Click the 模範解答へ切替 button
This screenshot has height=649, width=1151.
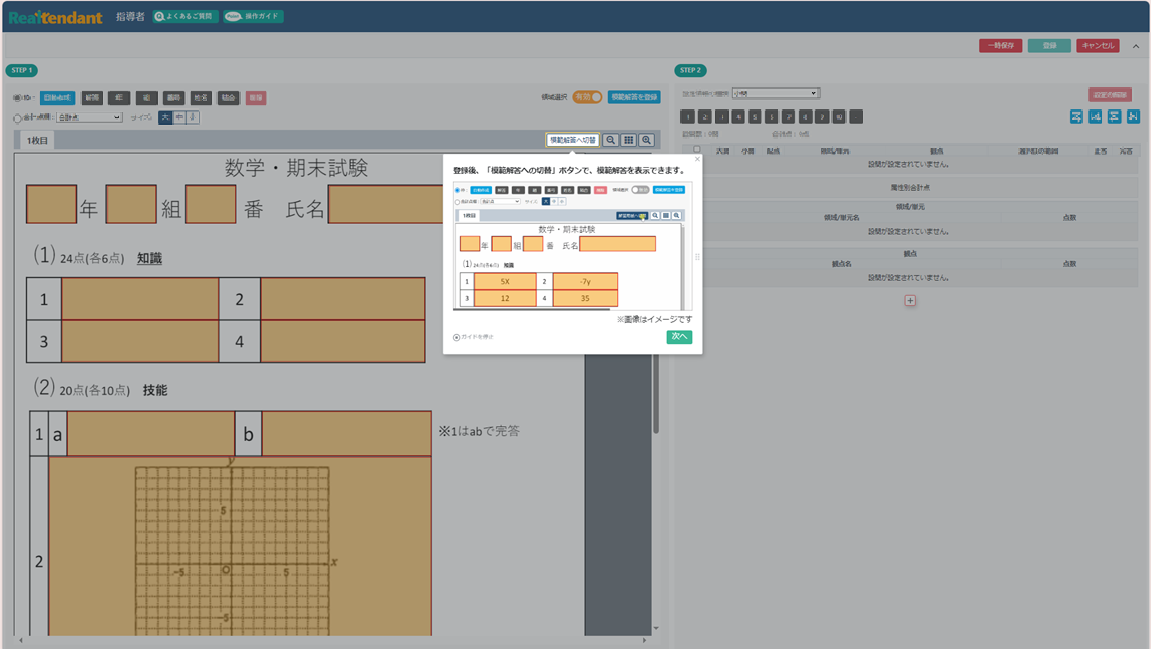point(572,141)
